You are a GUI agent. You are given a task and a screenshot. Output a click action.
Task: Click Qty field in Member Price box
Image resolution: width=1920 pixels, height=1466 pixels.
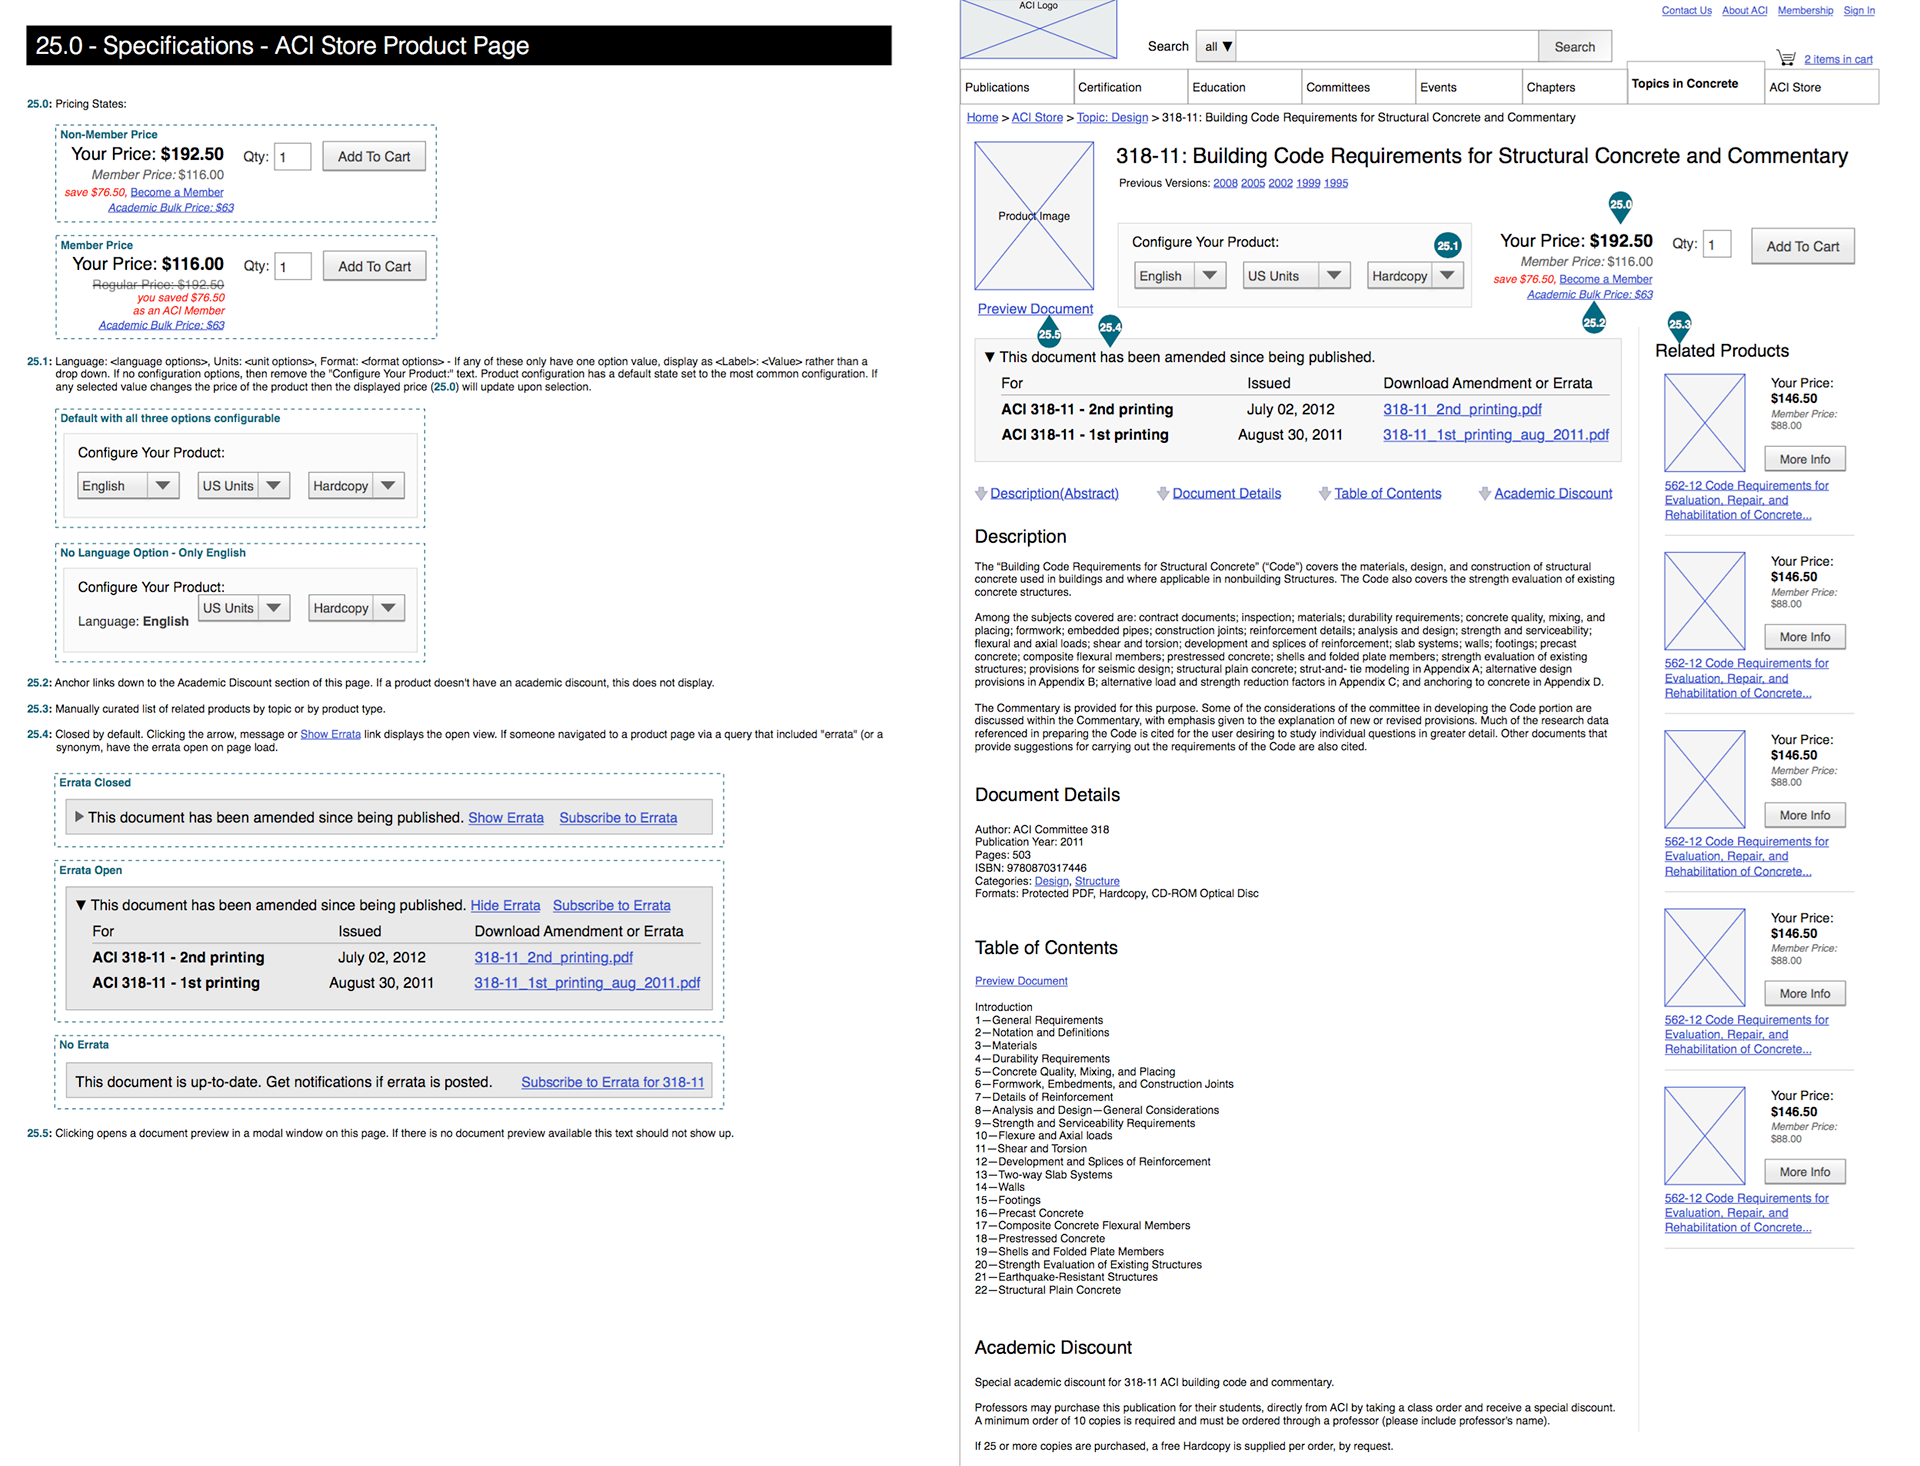pyautogui.click(x=293, y=267)
